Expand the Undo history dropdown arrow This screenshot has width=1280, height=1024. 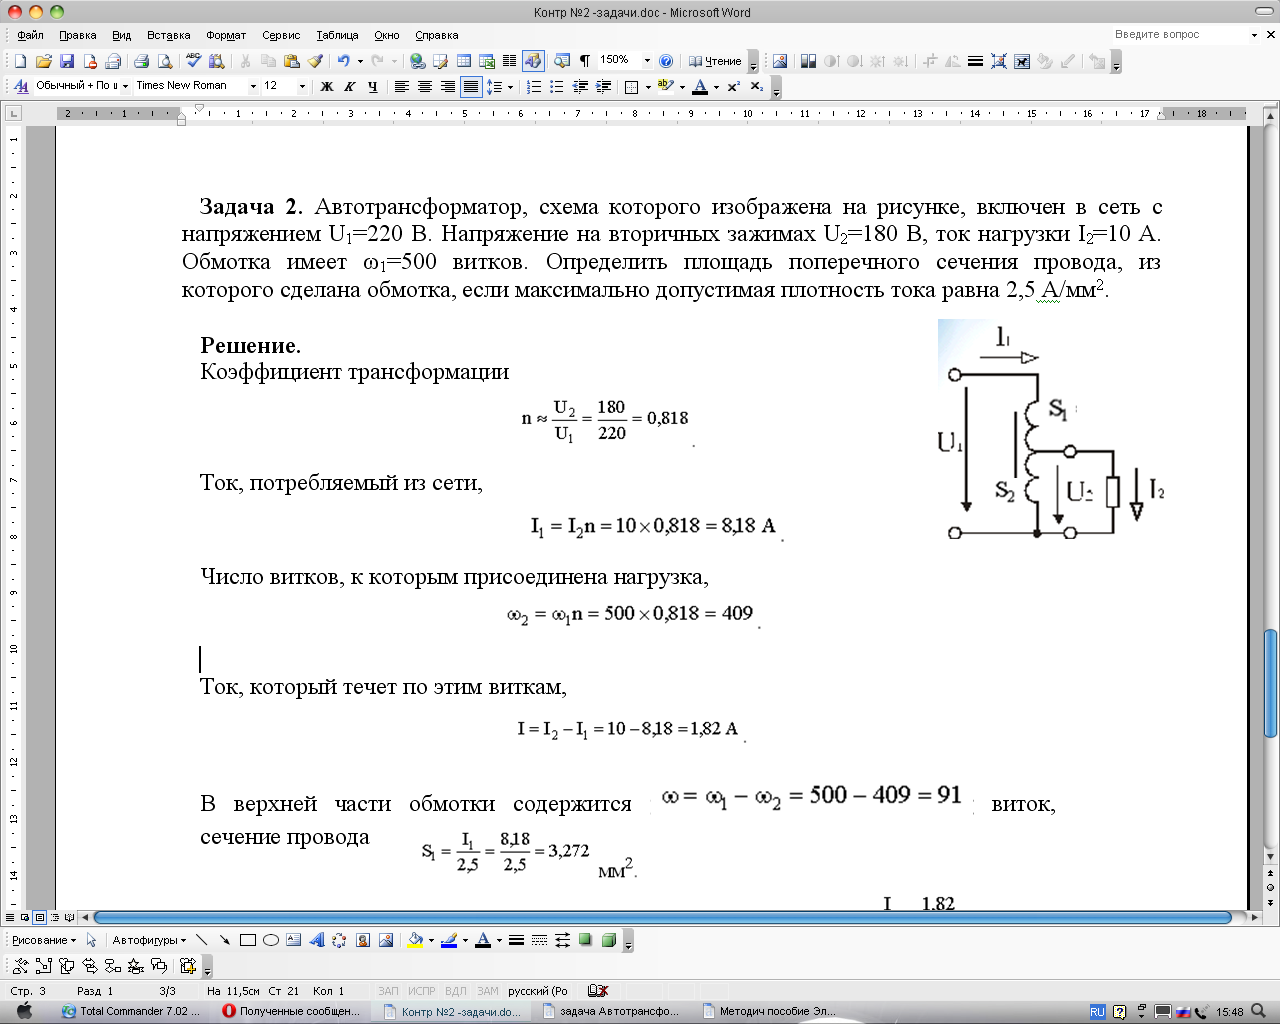(359, 61)
